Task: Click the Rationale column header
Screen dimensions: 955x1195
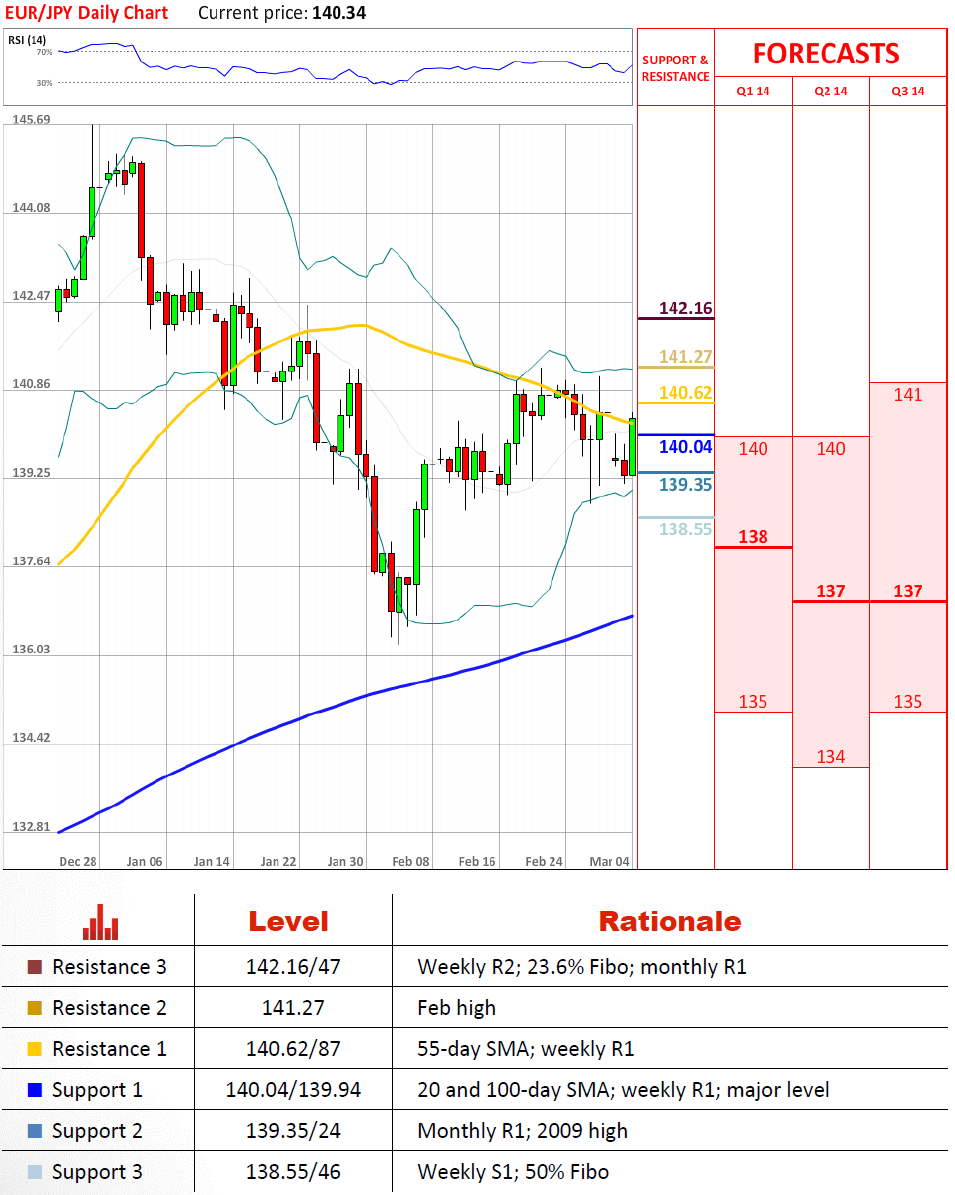Action: (669, 922)
